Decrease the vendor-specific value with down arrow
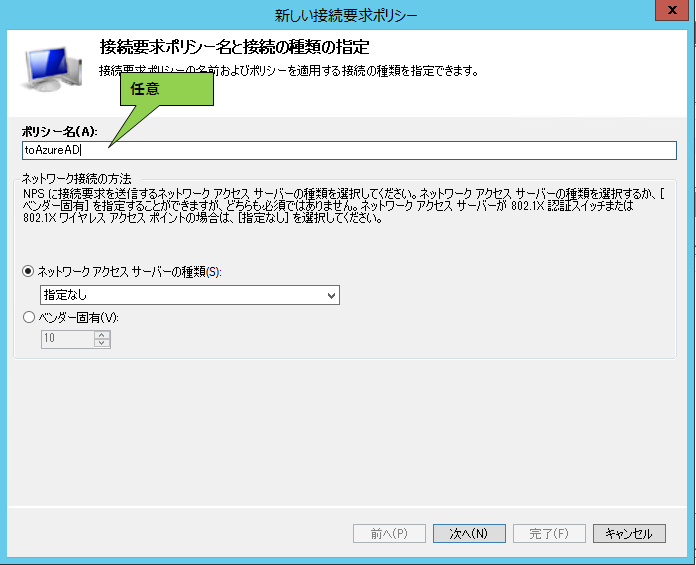696x565 pixels. [x=102, y=343]
